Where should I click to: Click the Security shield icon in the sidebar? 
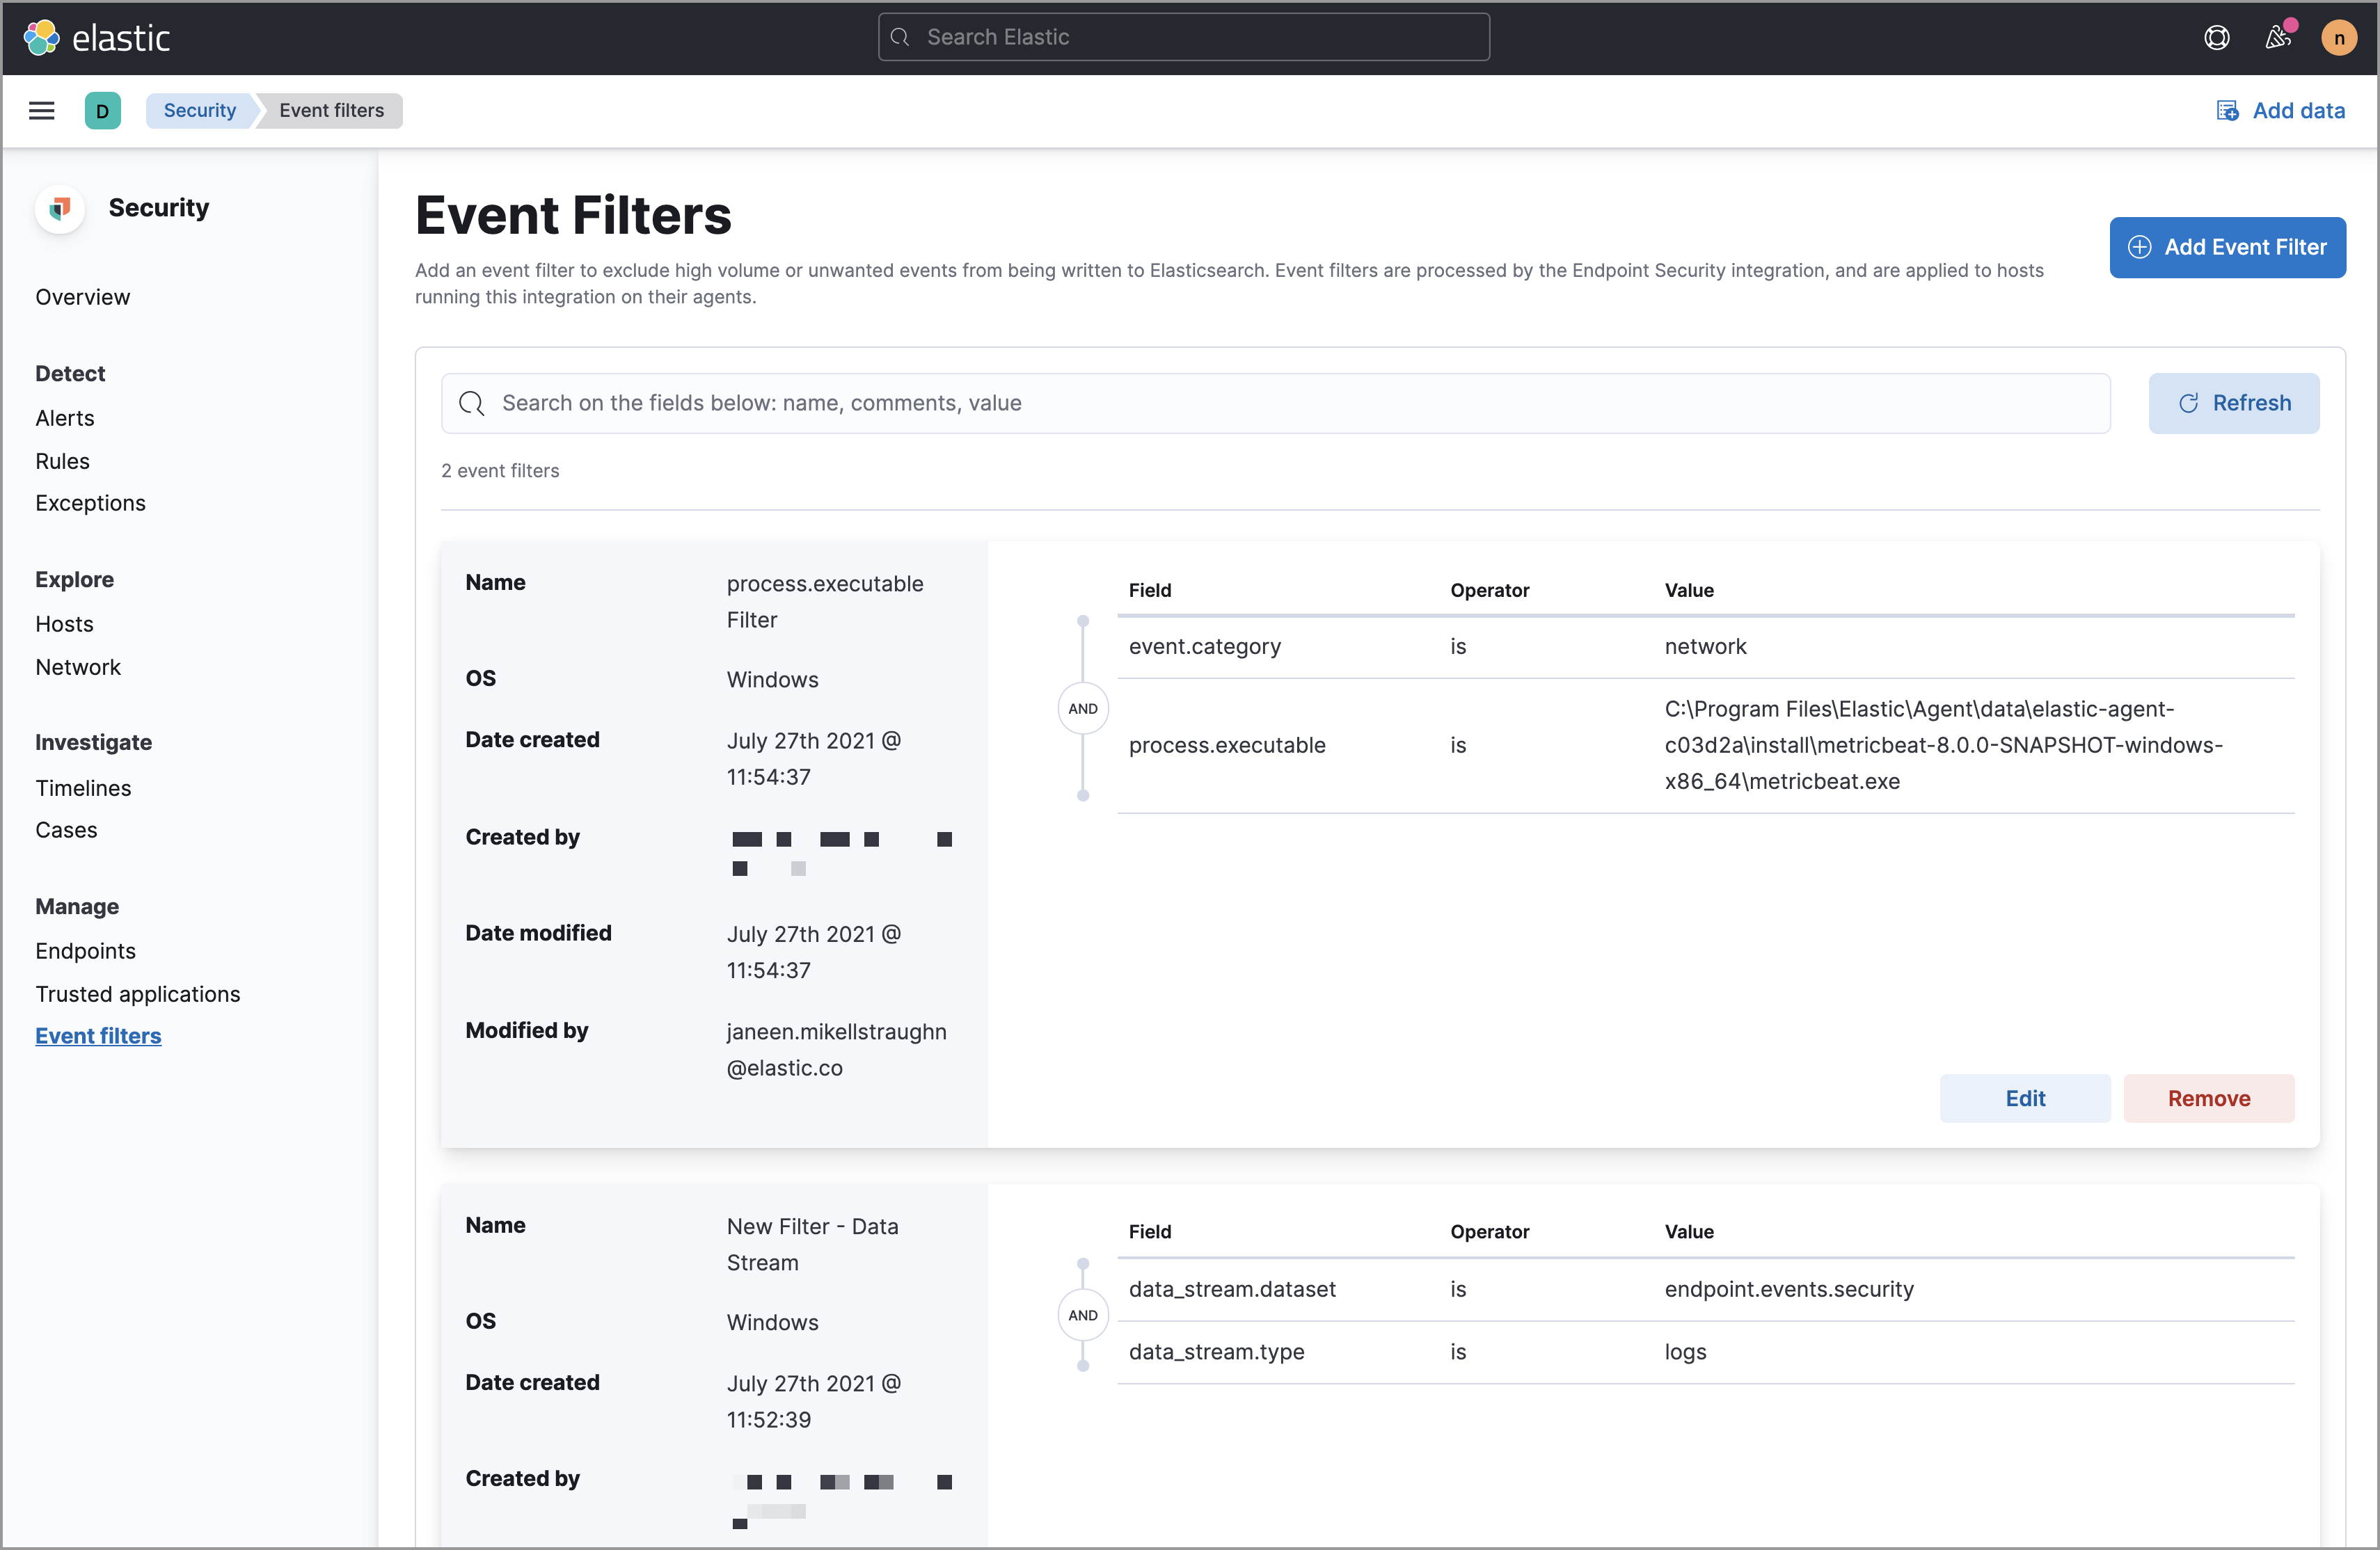(59, 208)
